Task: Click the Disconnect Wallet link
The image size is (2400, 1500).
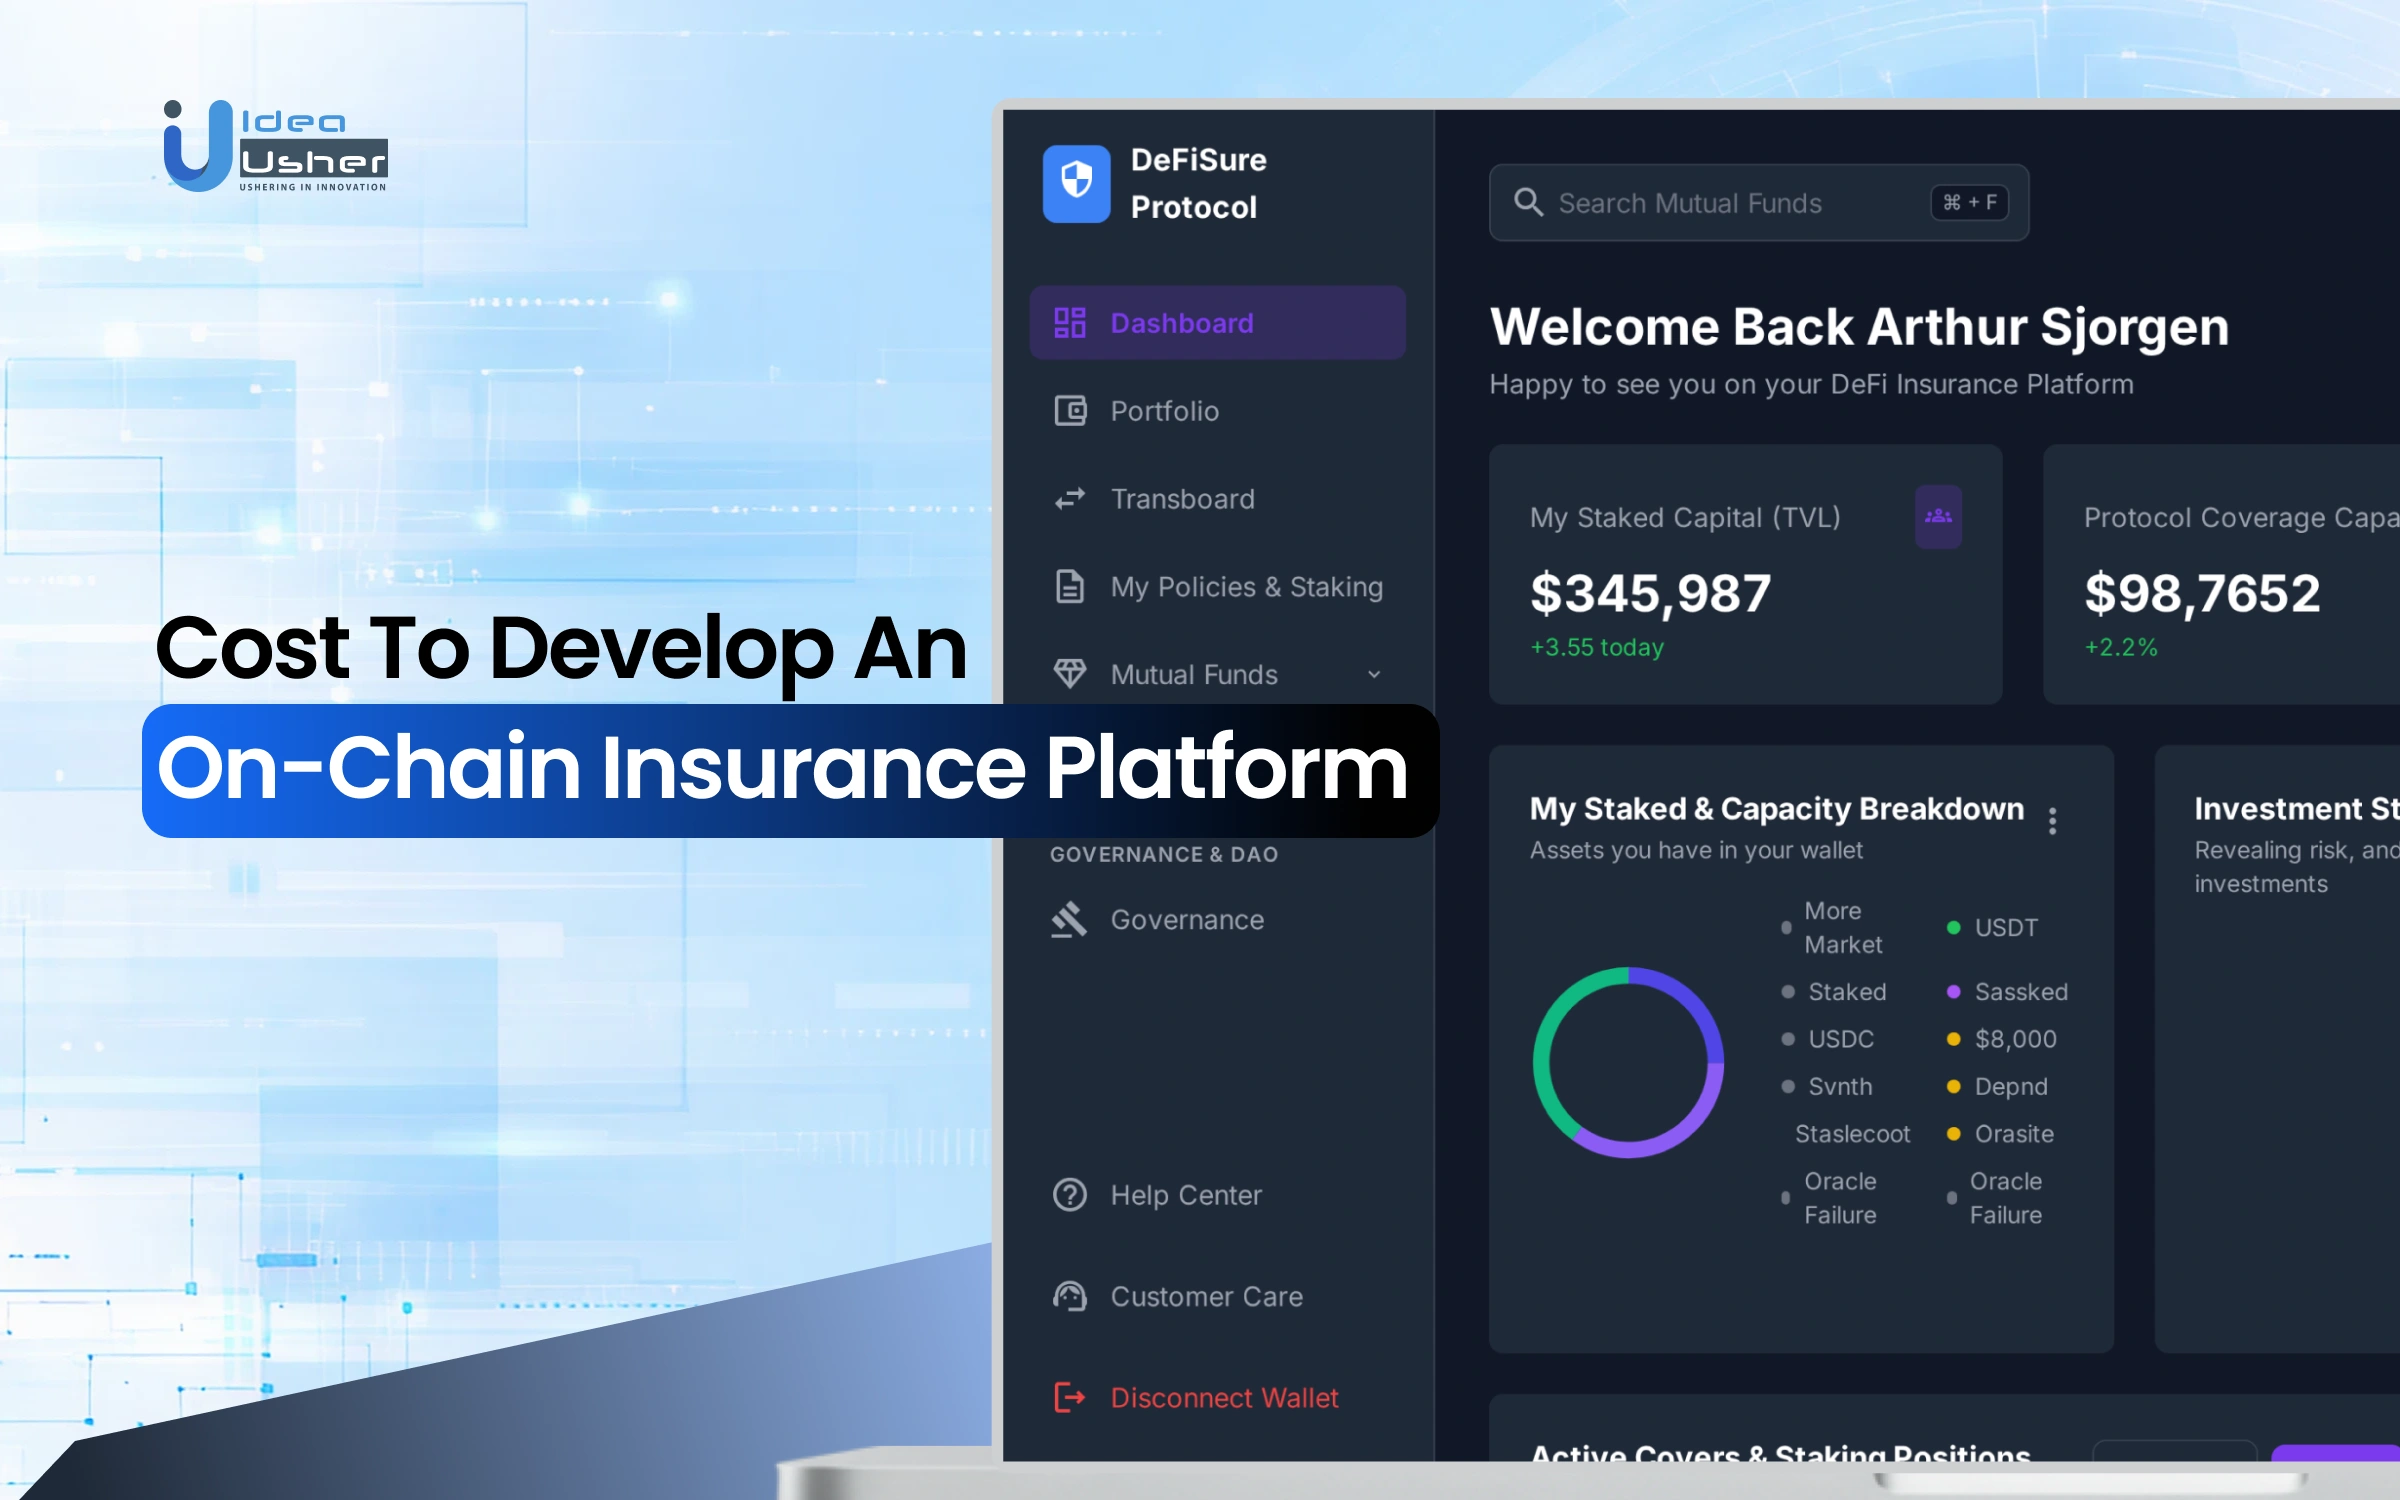Action: (1224, 1397)
